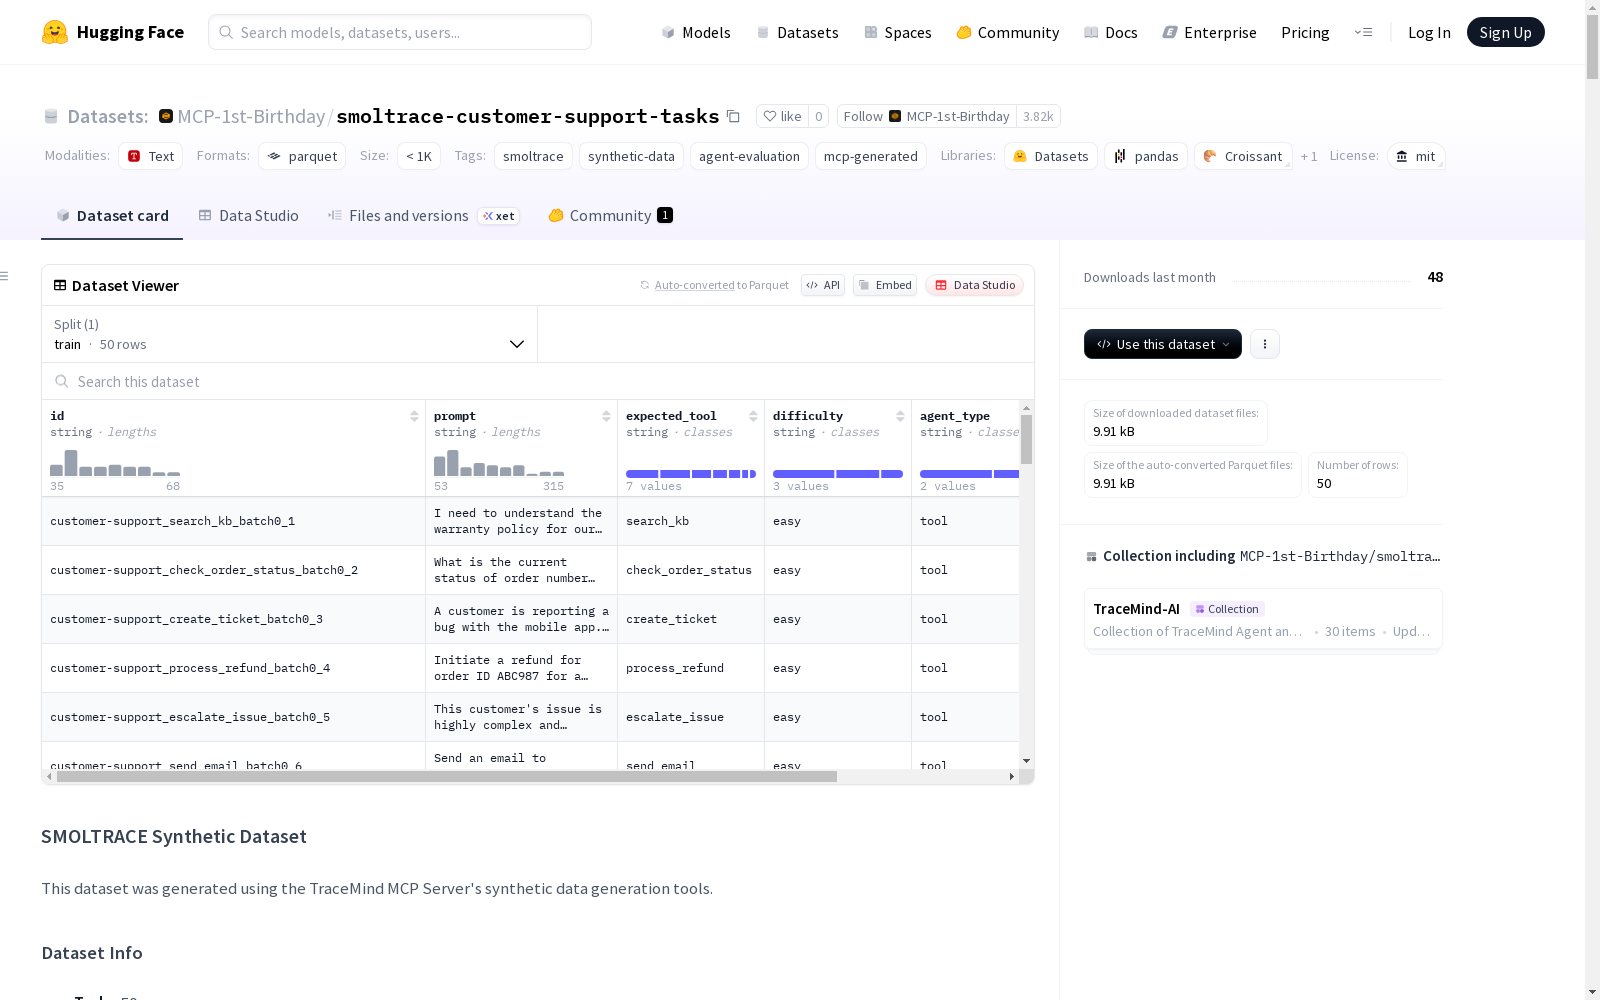Select the mit license tag
1600x1000 pixels.
point(1416,156)
